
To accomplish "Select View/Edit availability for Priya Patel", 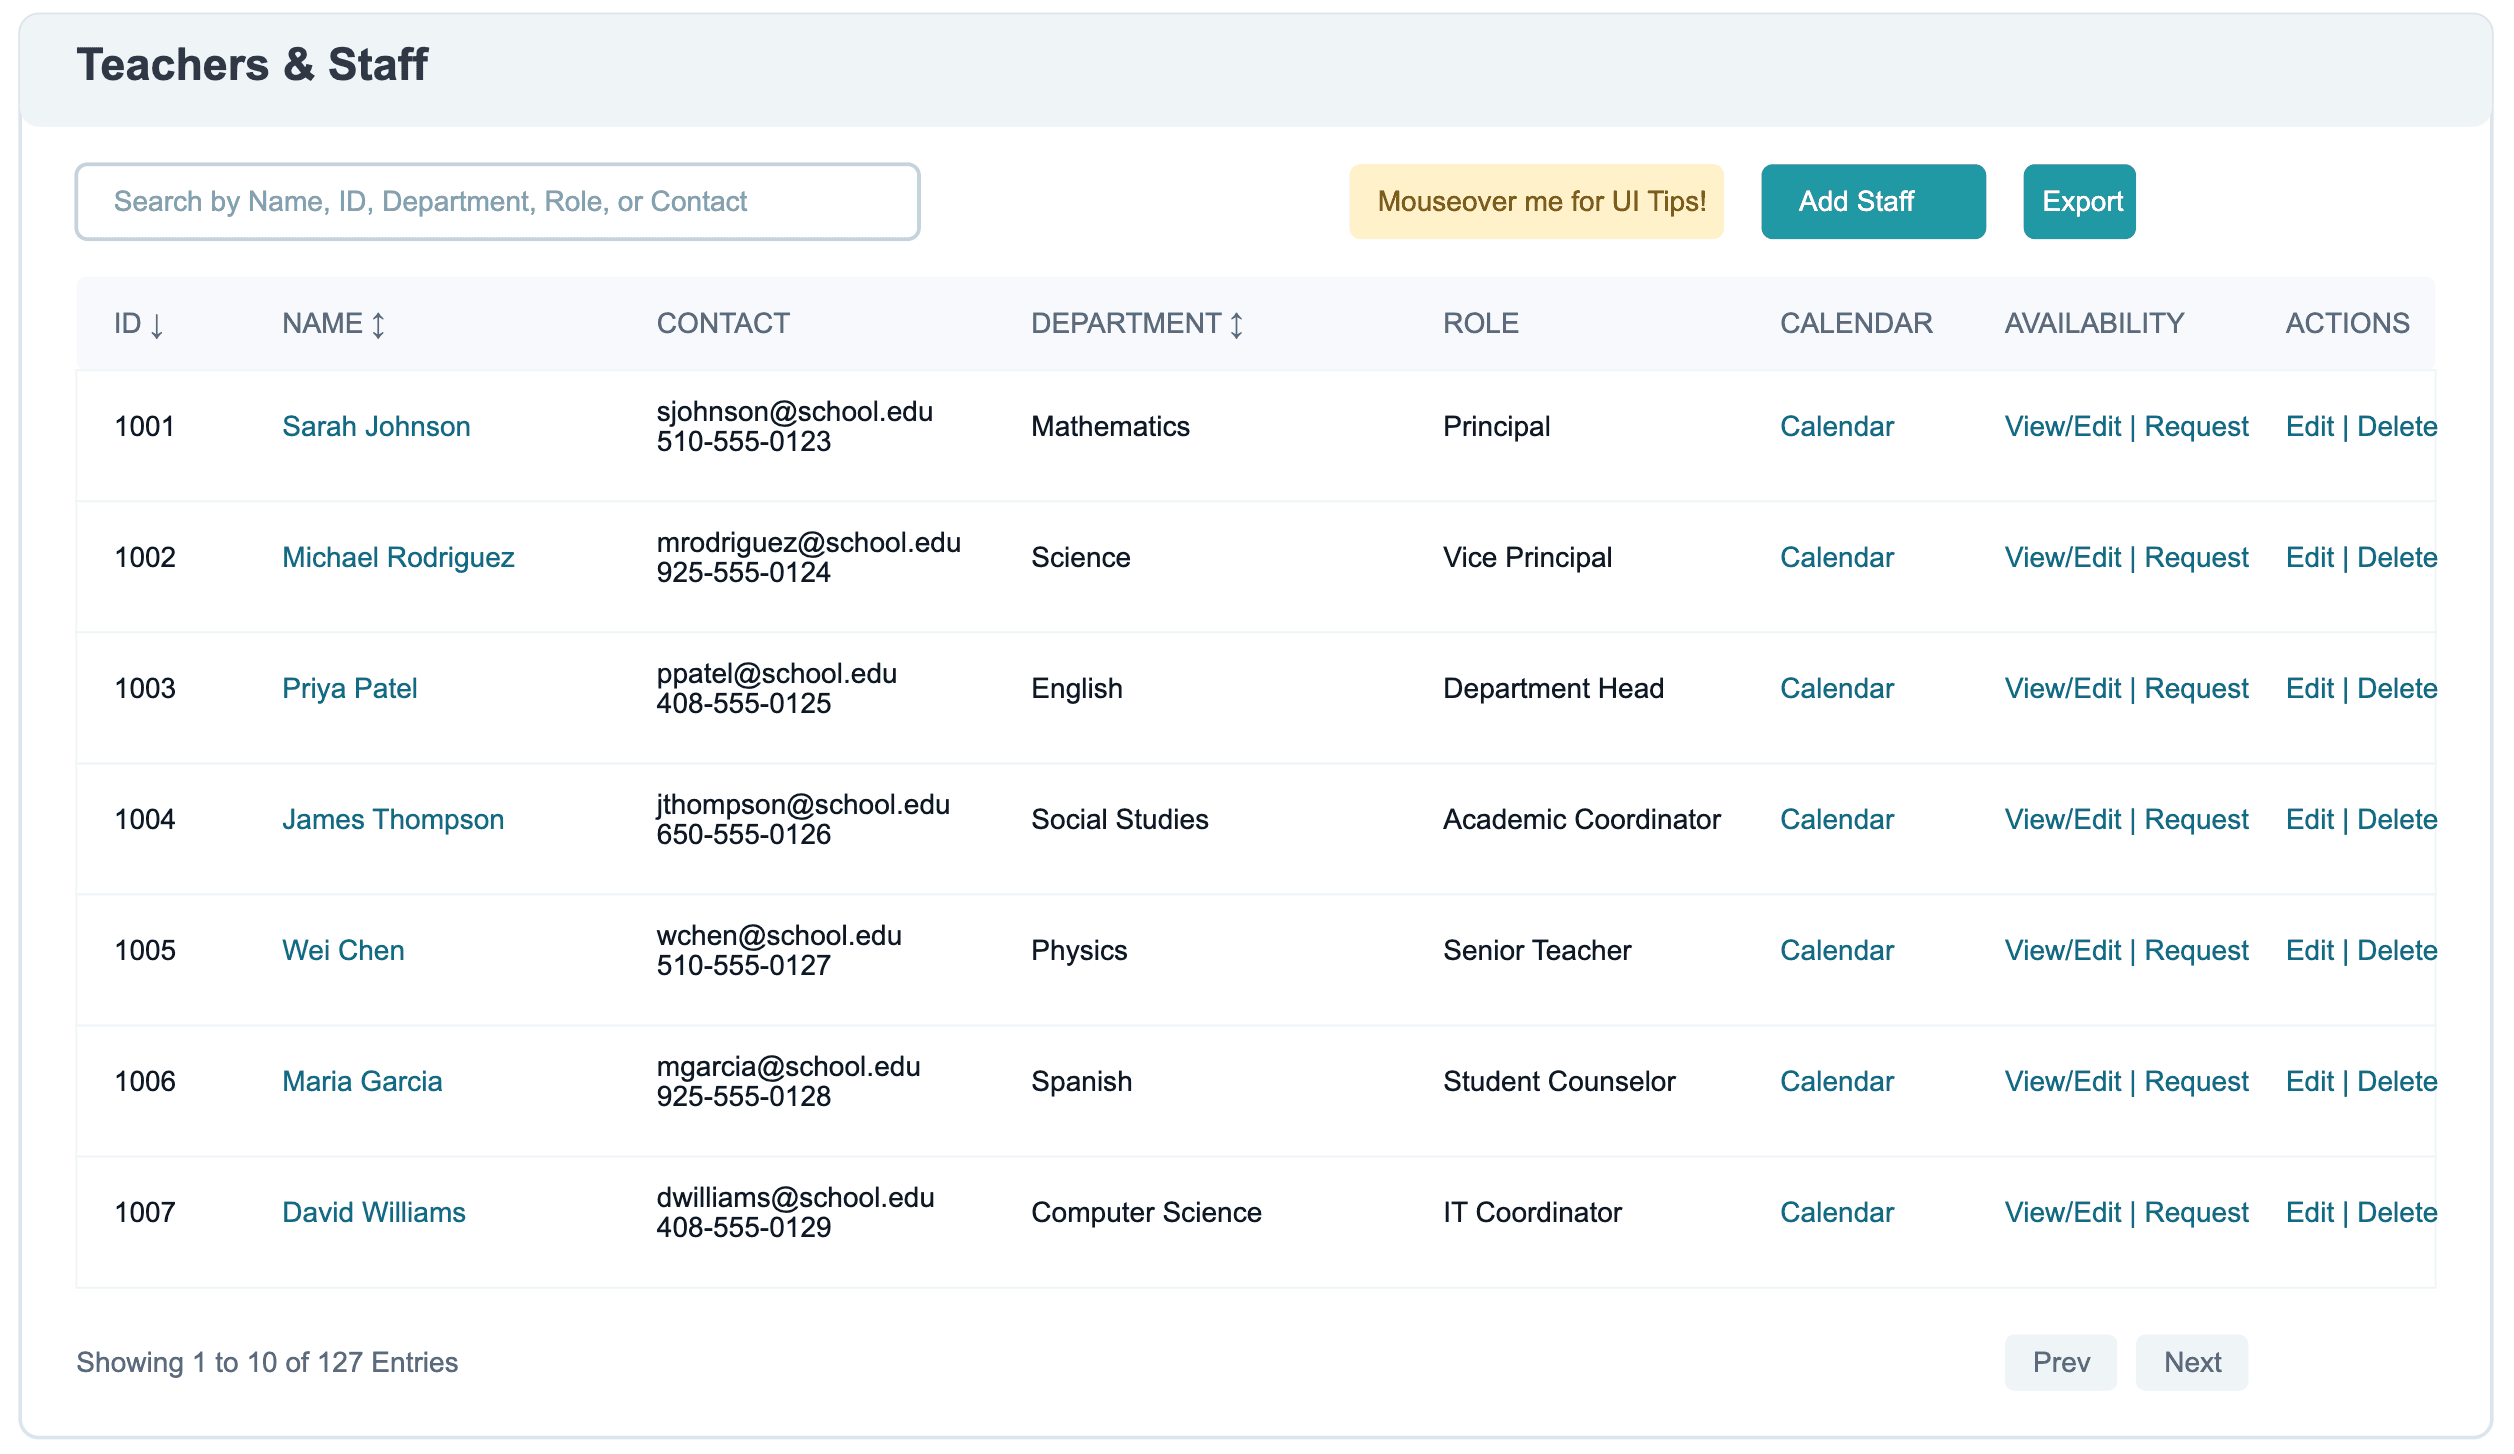I will [x=2062, y=689].
